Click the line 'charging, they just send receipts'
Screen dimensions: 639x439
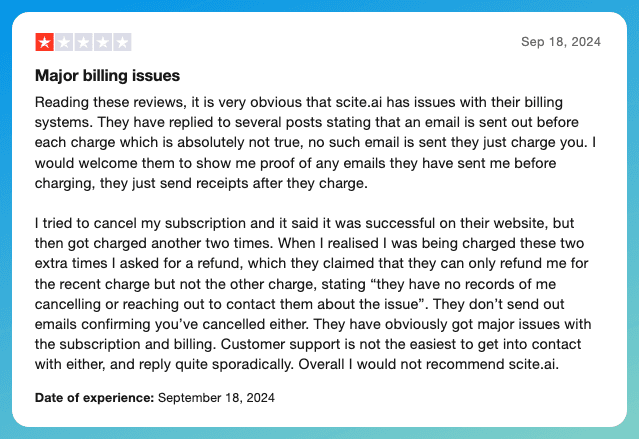point(201,183)
